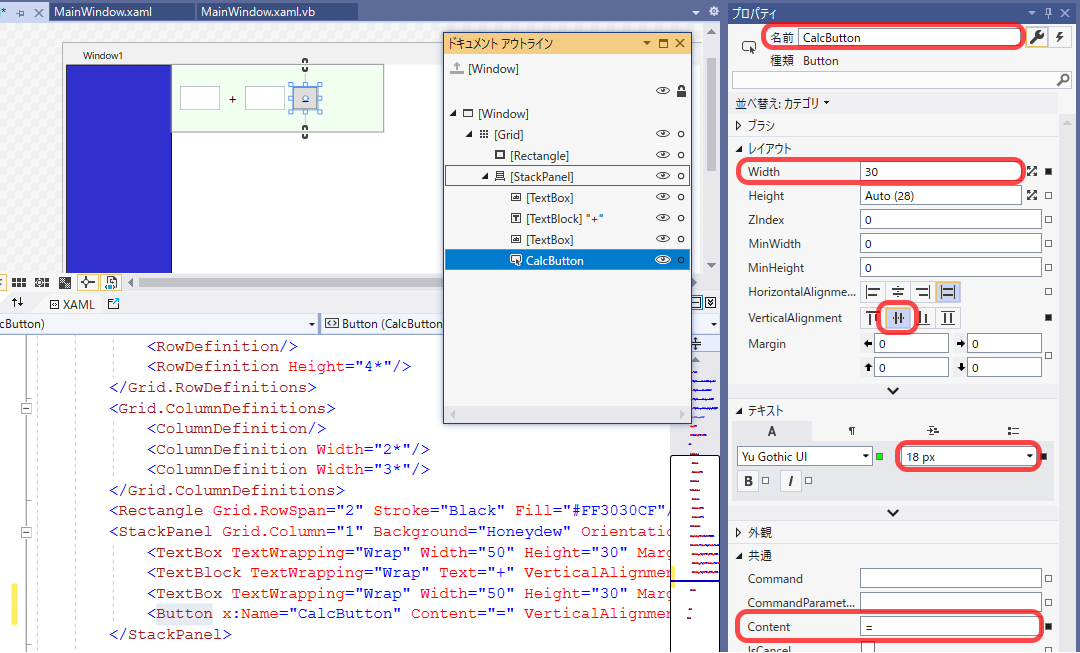Viewport: 1080px width, 653px height.
Task: Open the paragraph tab in テキスト
Action: (852, 431)
